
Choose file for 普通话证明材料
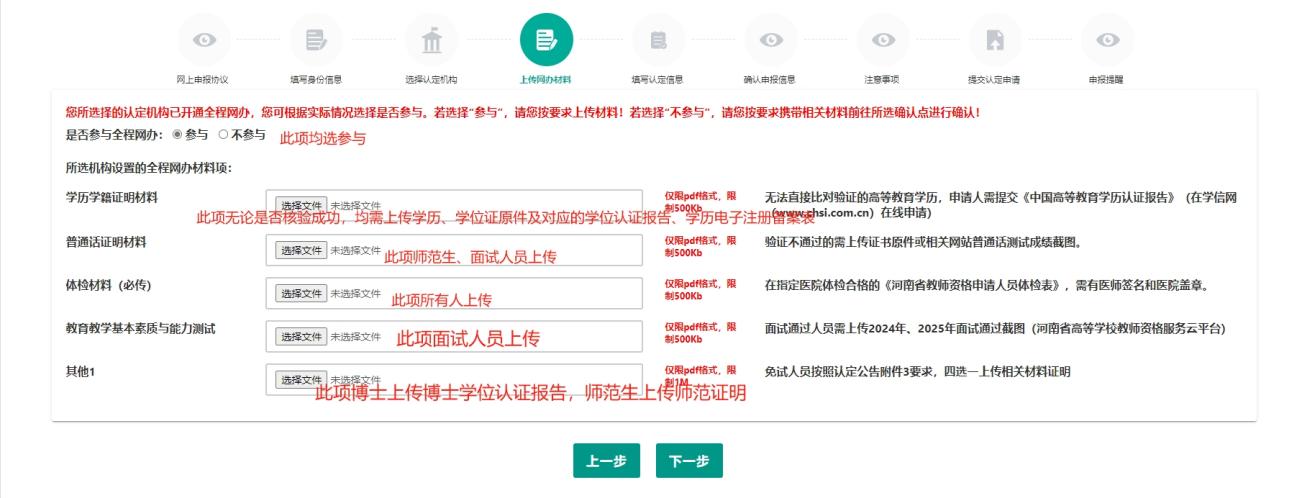pyautogui.click(x=301, y=250)
